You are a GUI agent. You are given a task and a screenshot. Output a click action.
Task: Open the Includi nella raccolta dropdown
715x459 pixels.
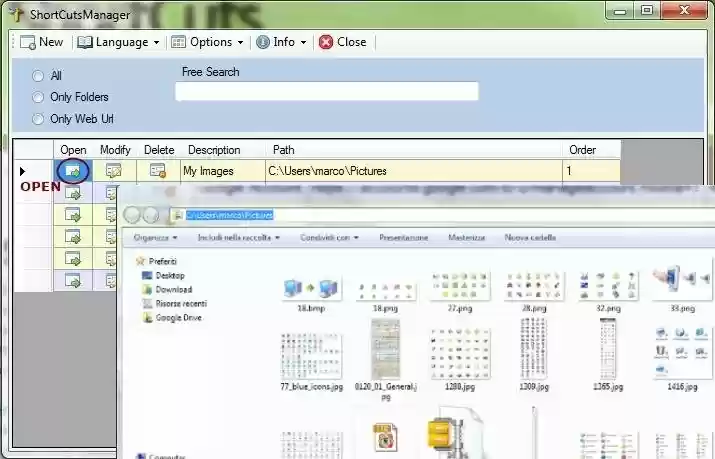[239, 237]
